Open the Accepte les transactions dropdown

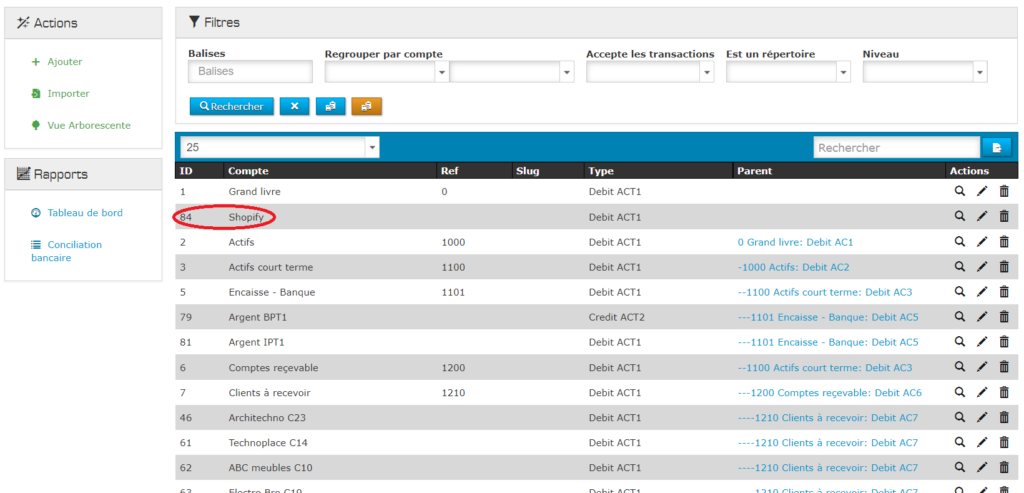tap(649, 72)
